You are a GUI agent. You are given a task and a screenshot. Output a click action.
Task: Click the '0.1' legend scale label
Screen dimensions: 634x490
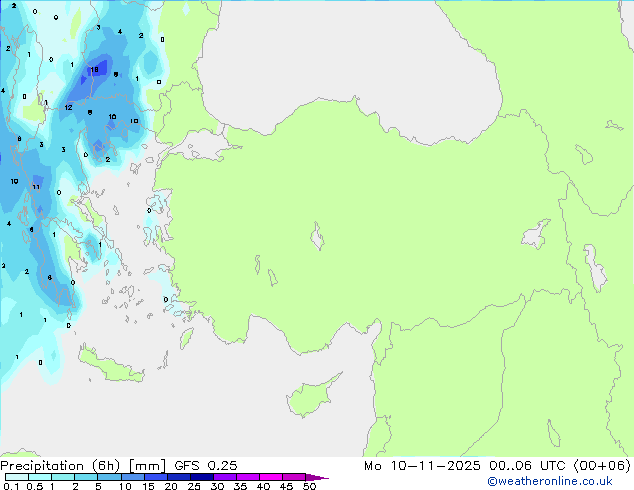[x=11, y=486]
